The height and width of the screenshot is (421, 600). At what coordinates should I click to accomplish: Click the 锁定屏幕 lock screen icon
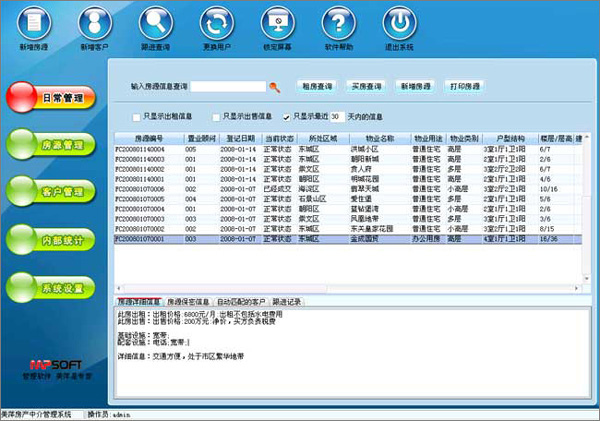click(x=278, y=22)
